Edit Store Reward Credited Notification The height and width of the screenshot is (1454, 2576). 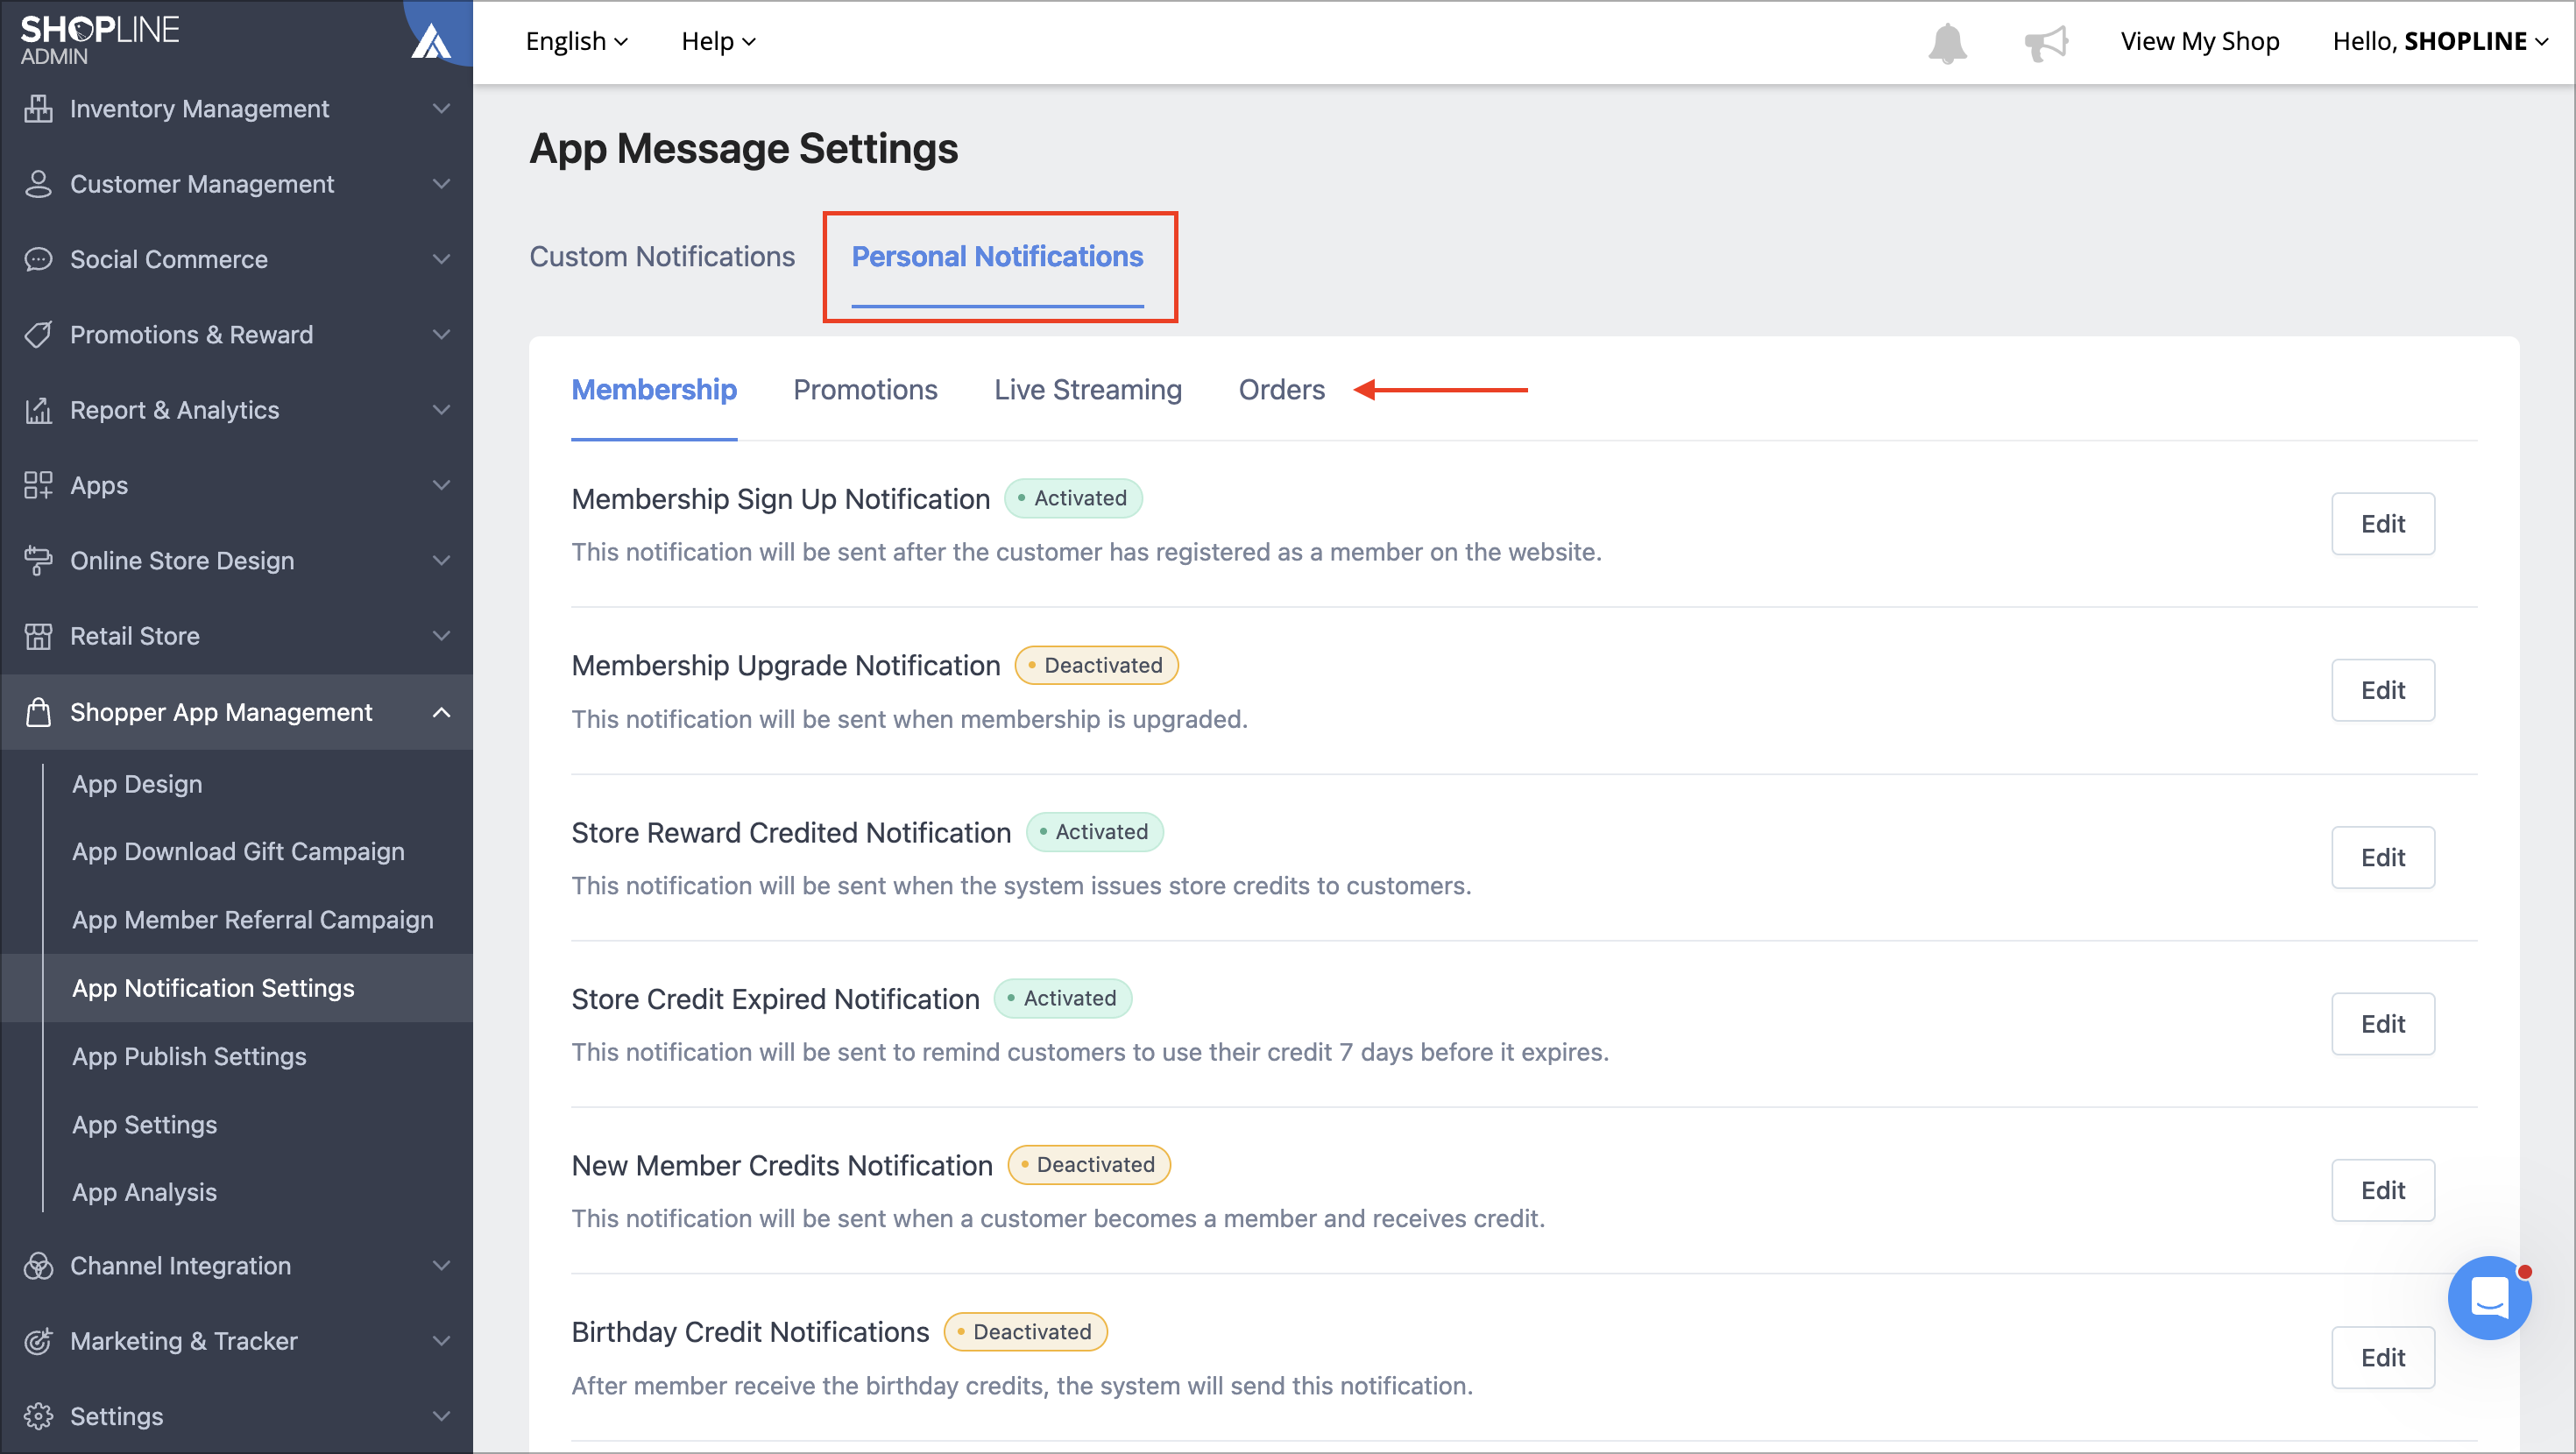pos(2383,857)
